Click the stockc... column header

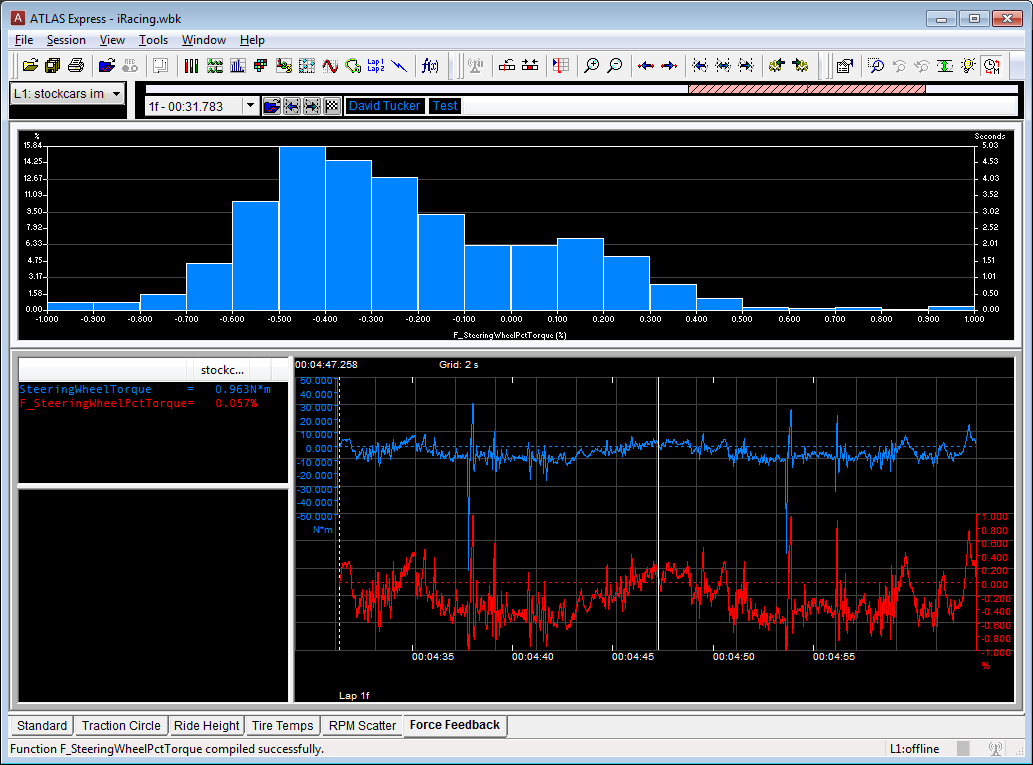pyautogui.click(x=222, y=370)
